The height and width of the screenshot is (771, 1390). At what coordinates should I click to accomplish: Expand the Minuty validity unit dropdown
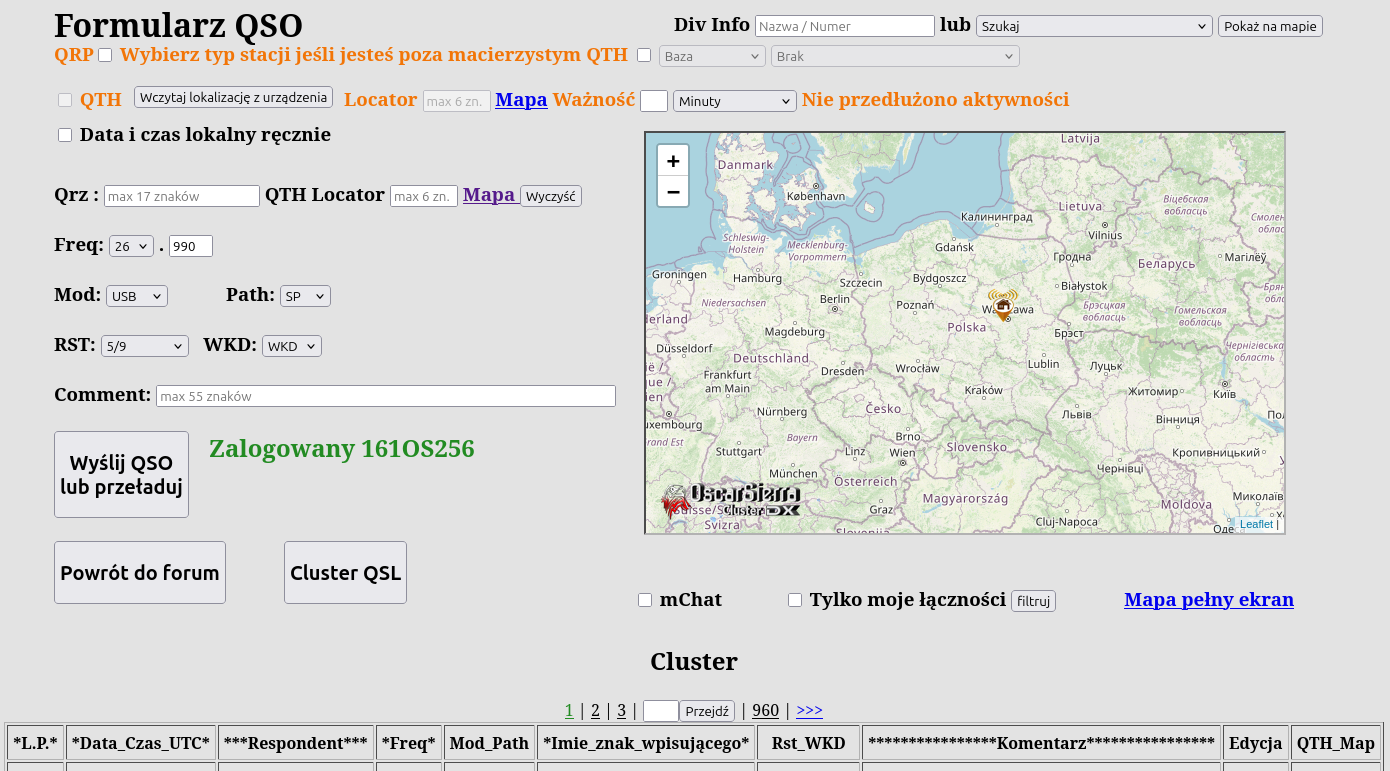click(734, 101)
